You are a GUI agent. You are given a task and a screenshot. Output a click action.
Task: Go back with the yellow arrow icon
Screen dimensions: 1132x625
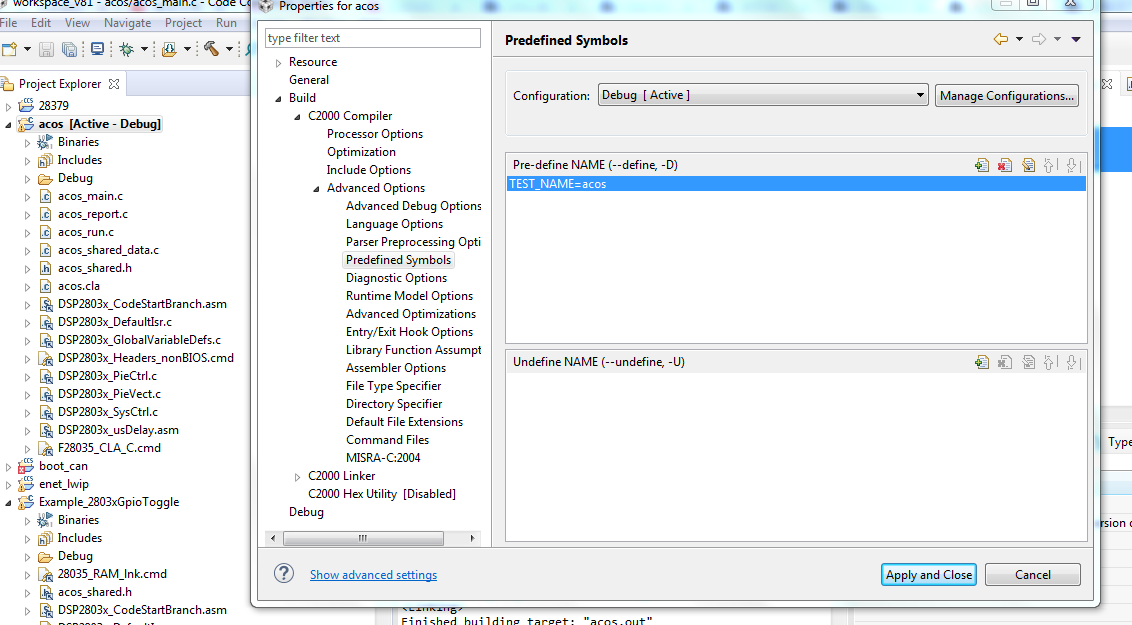(1001, 39)
